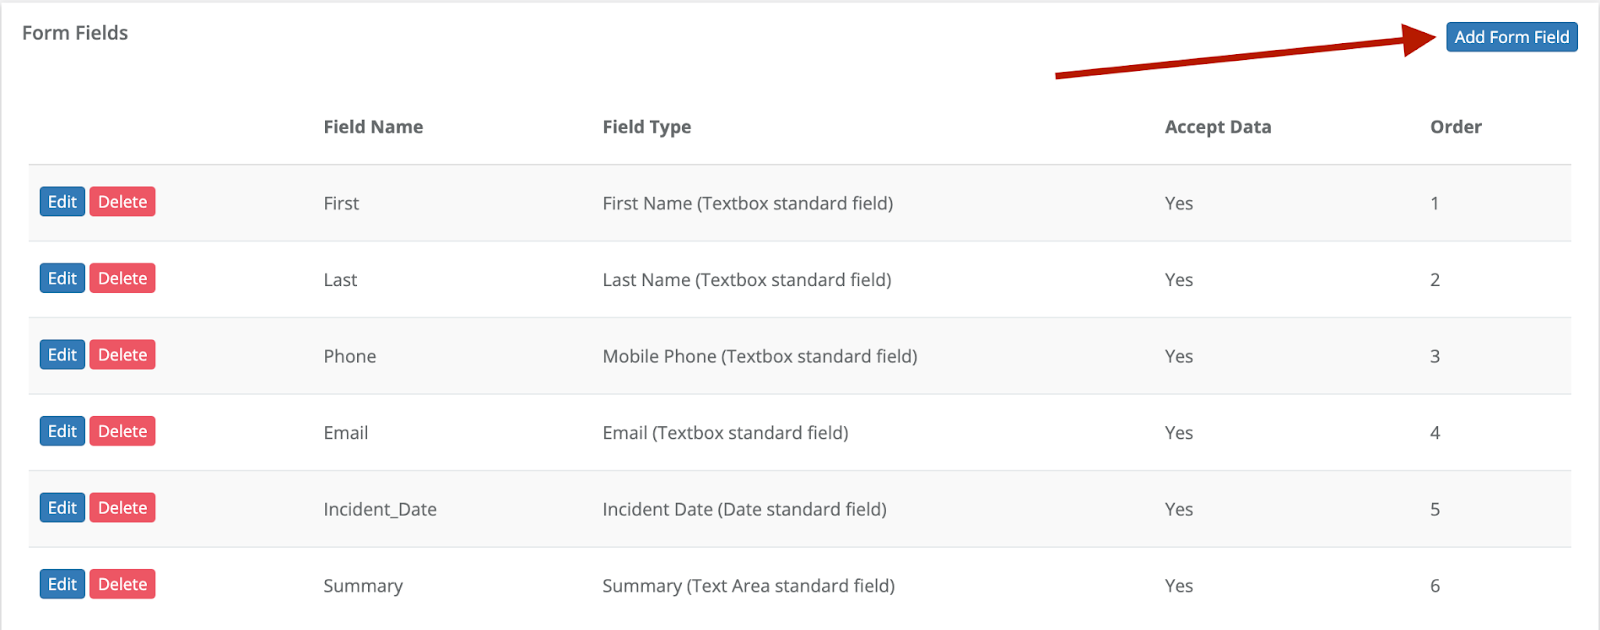Edit the Email form field
This screenshot has width=1600, height=630.
tap(62, 431)
